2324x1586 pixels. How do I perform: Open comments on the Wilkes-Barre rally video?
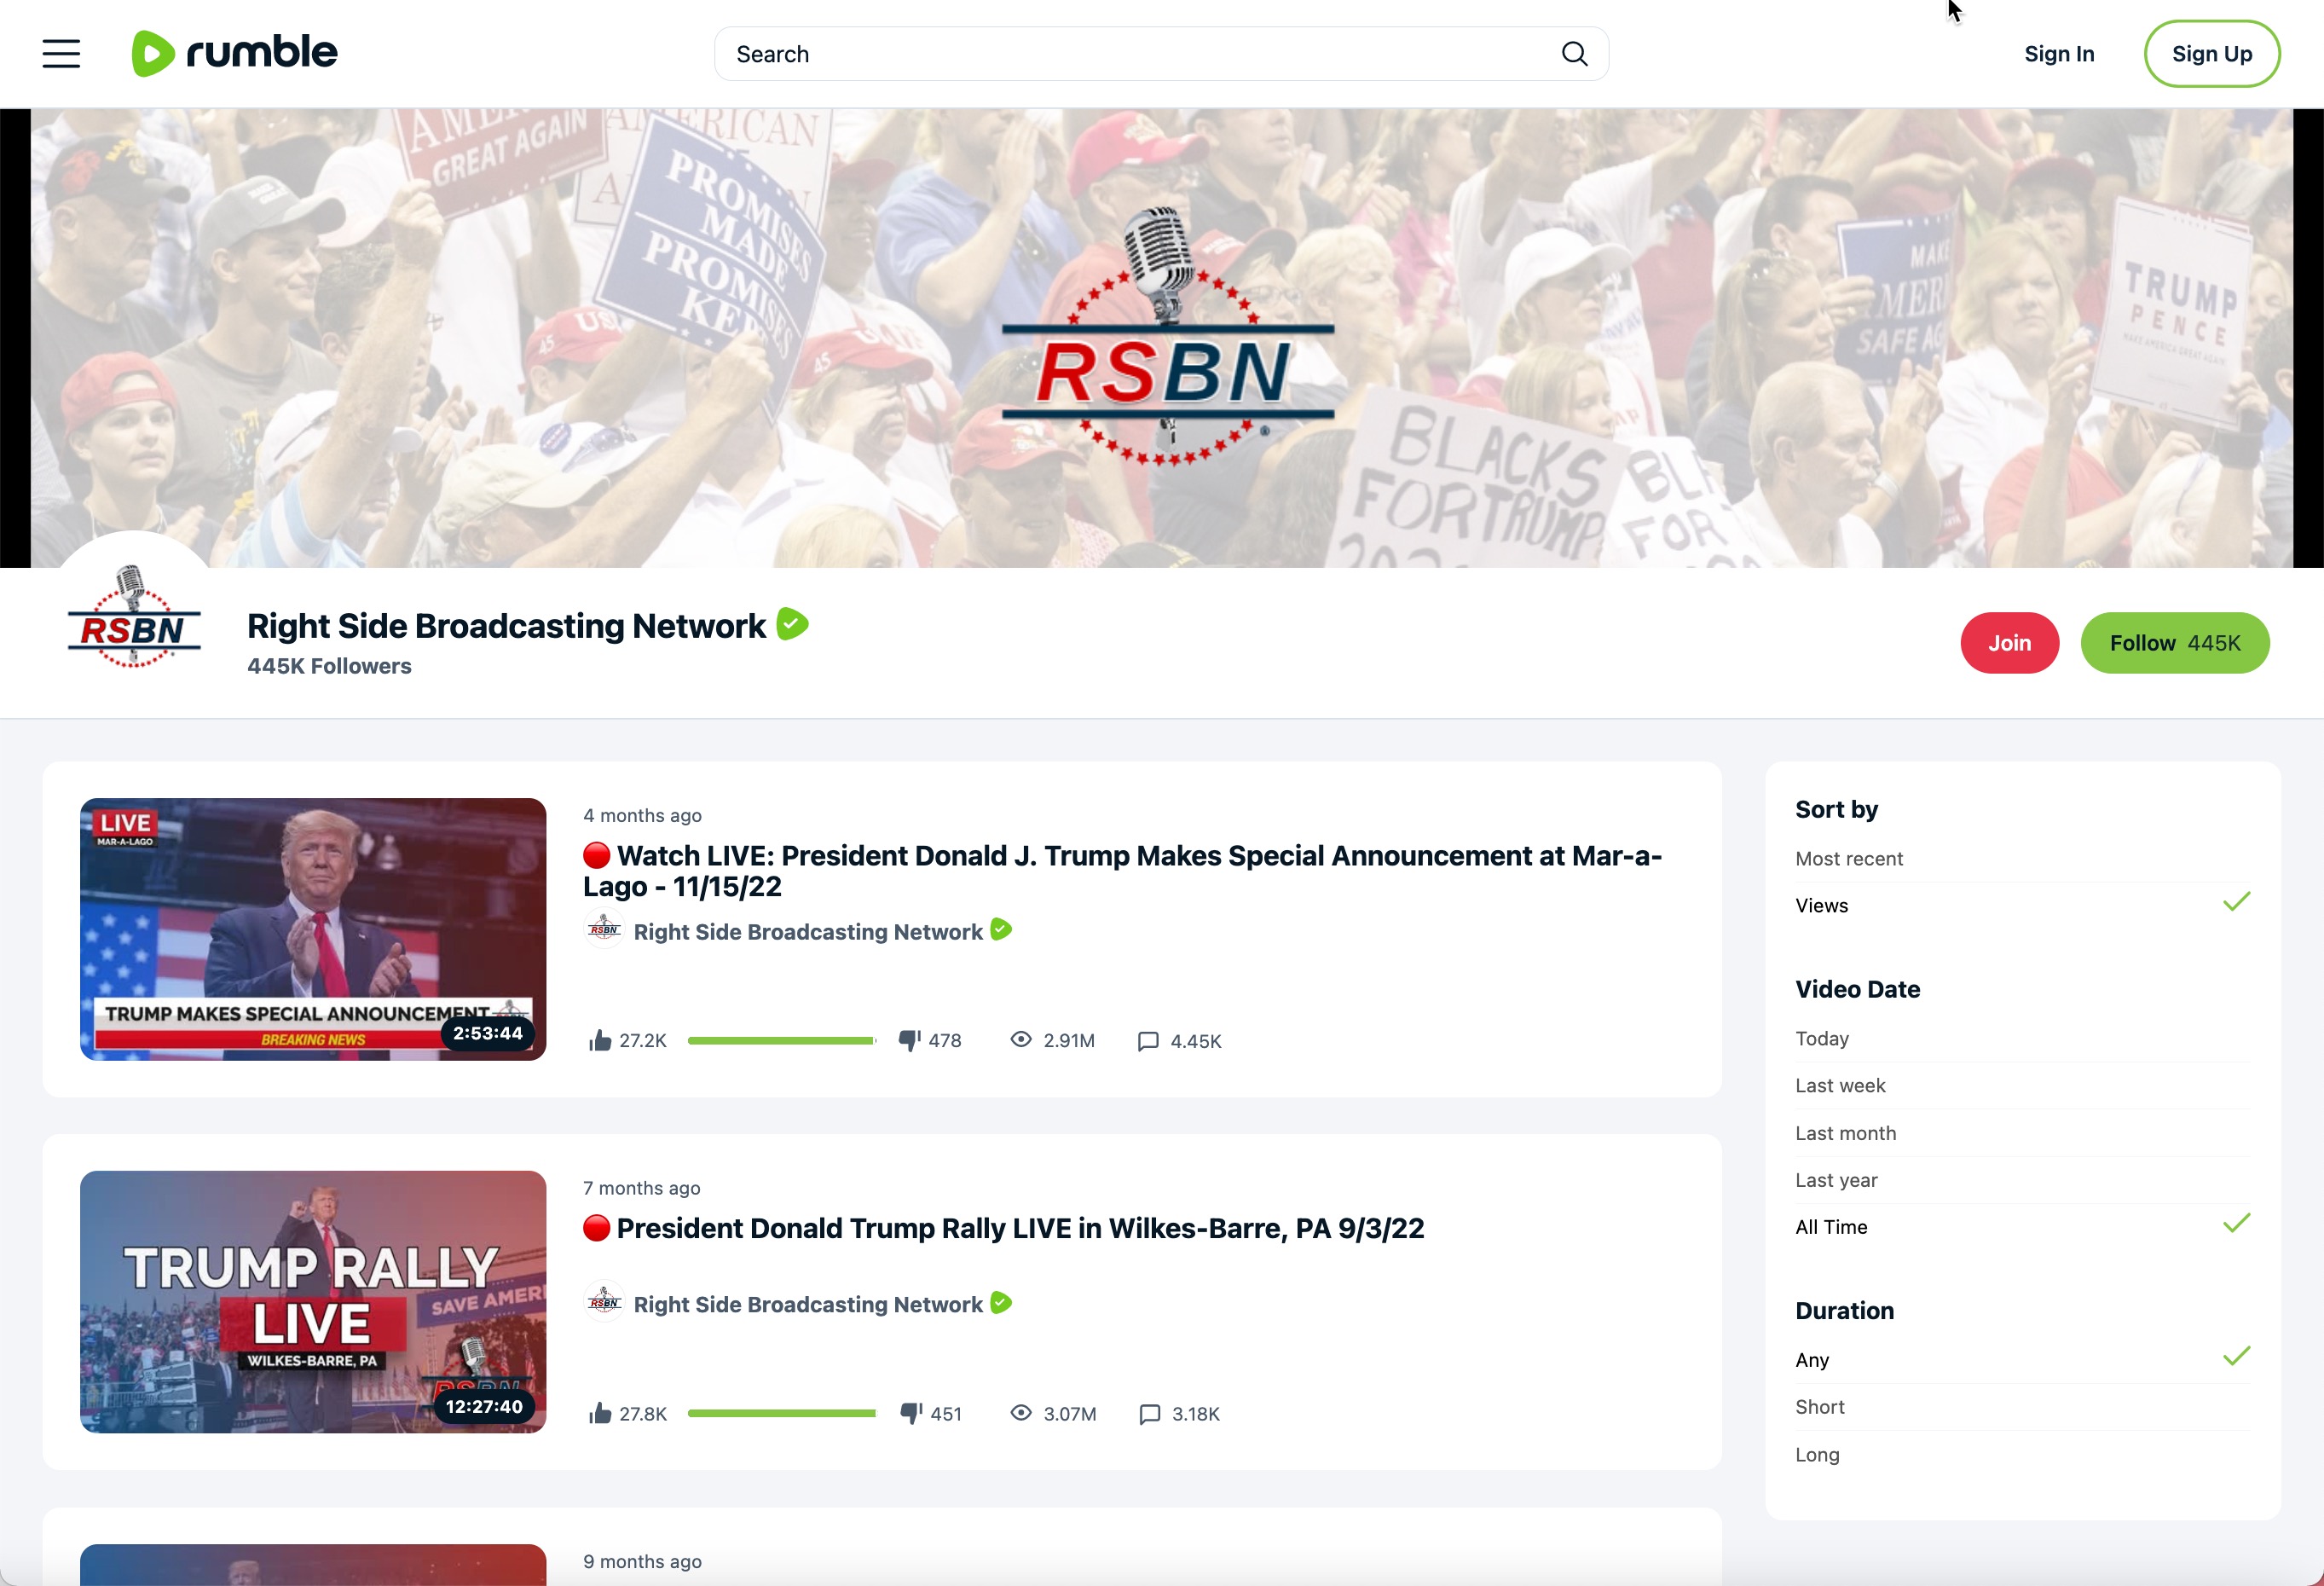pyautogui.click(x=1150, y=1413)
